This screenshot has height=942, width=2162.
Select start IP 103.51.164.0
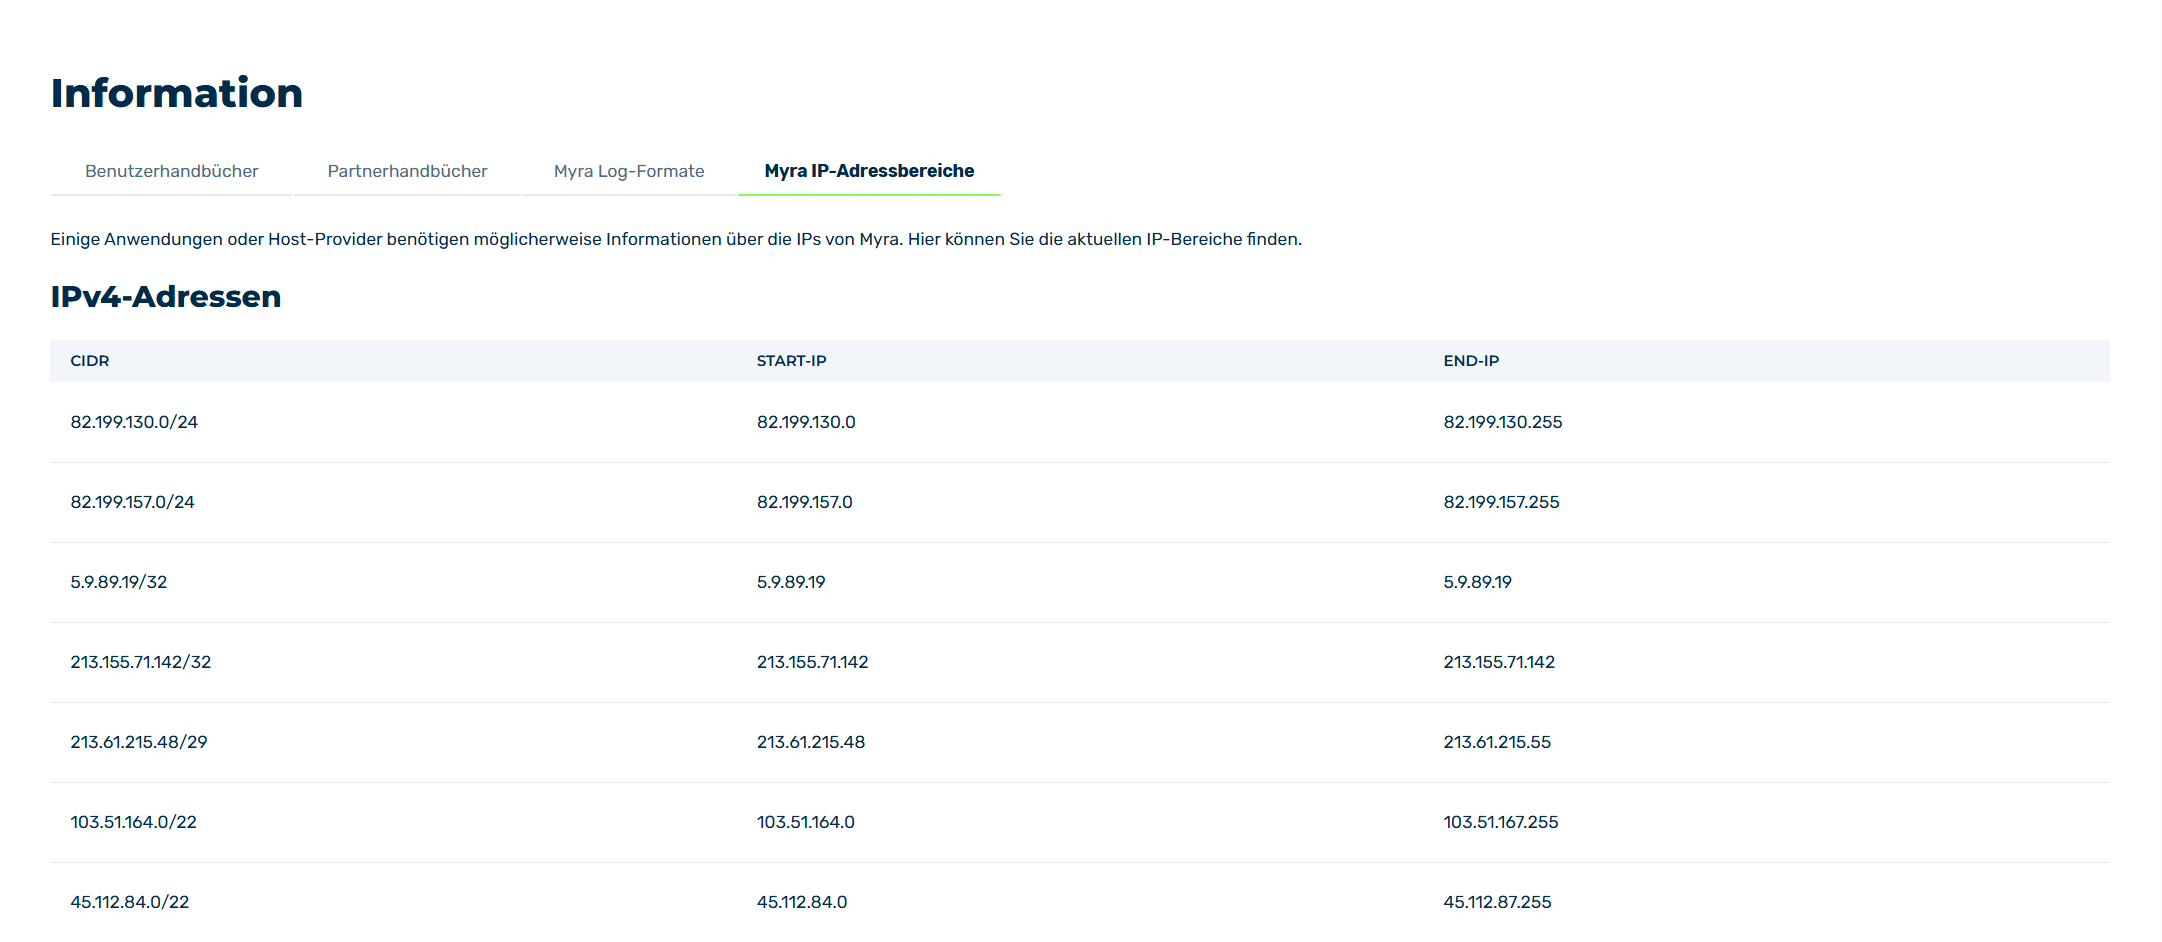coord(806,822)
